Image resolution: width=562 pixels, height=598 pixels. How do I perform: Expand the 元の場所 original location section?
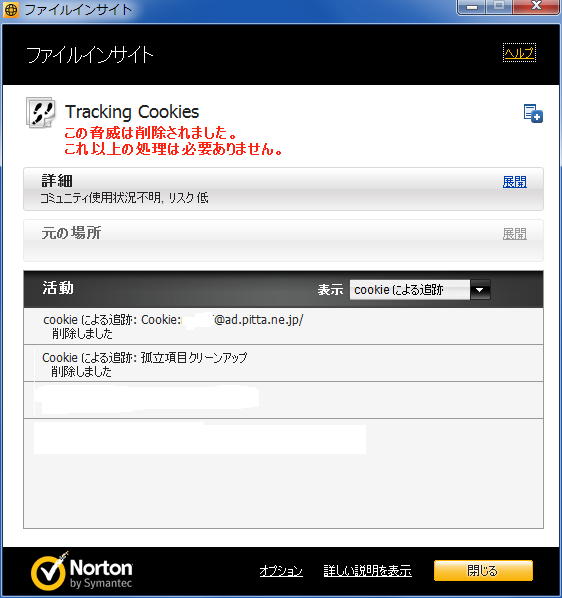coord(514,234)
